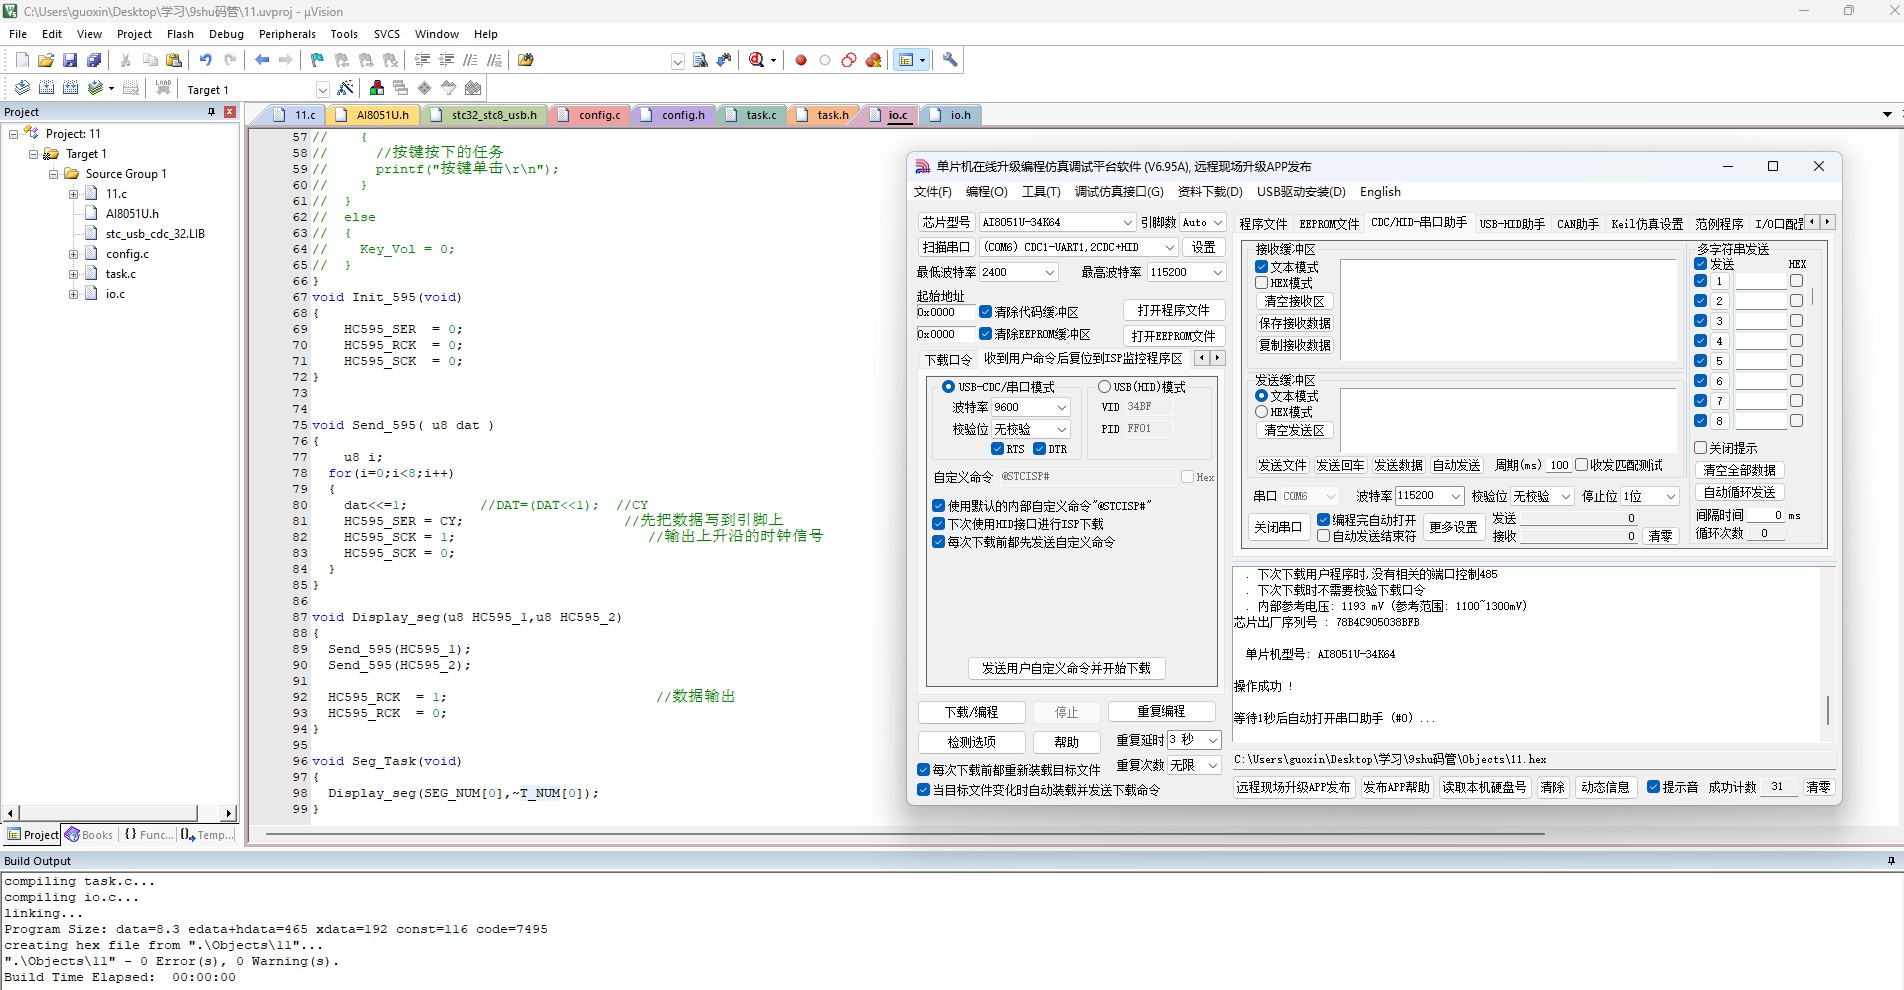Open file using the folder toolbar icon
The image size is (1904, 990).
46,60
